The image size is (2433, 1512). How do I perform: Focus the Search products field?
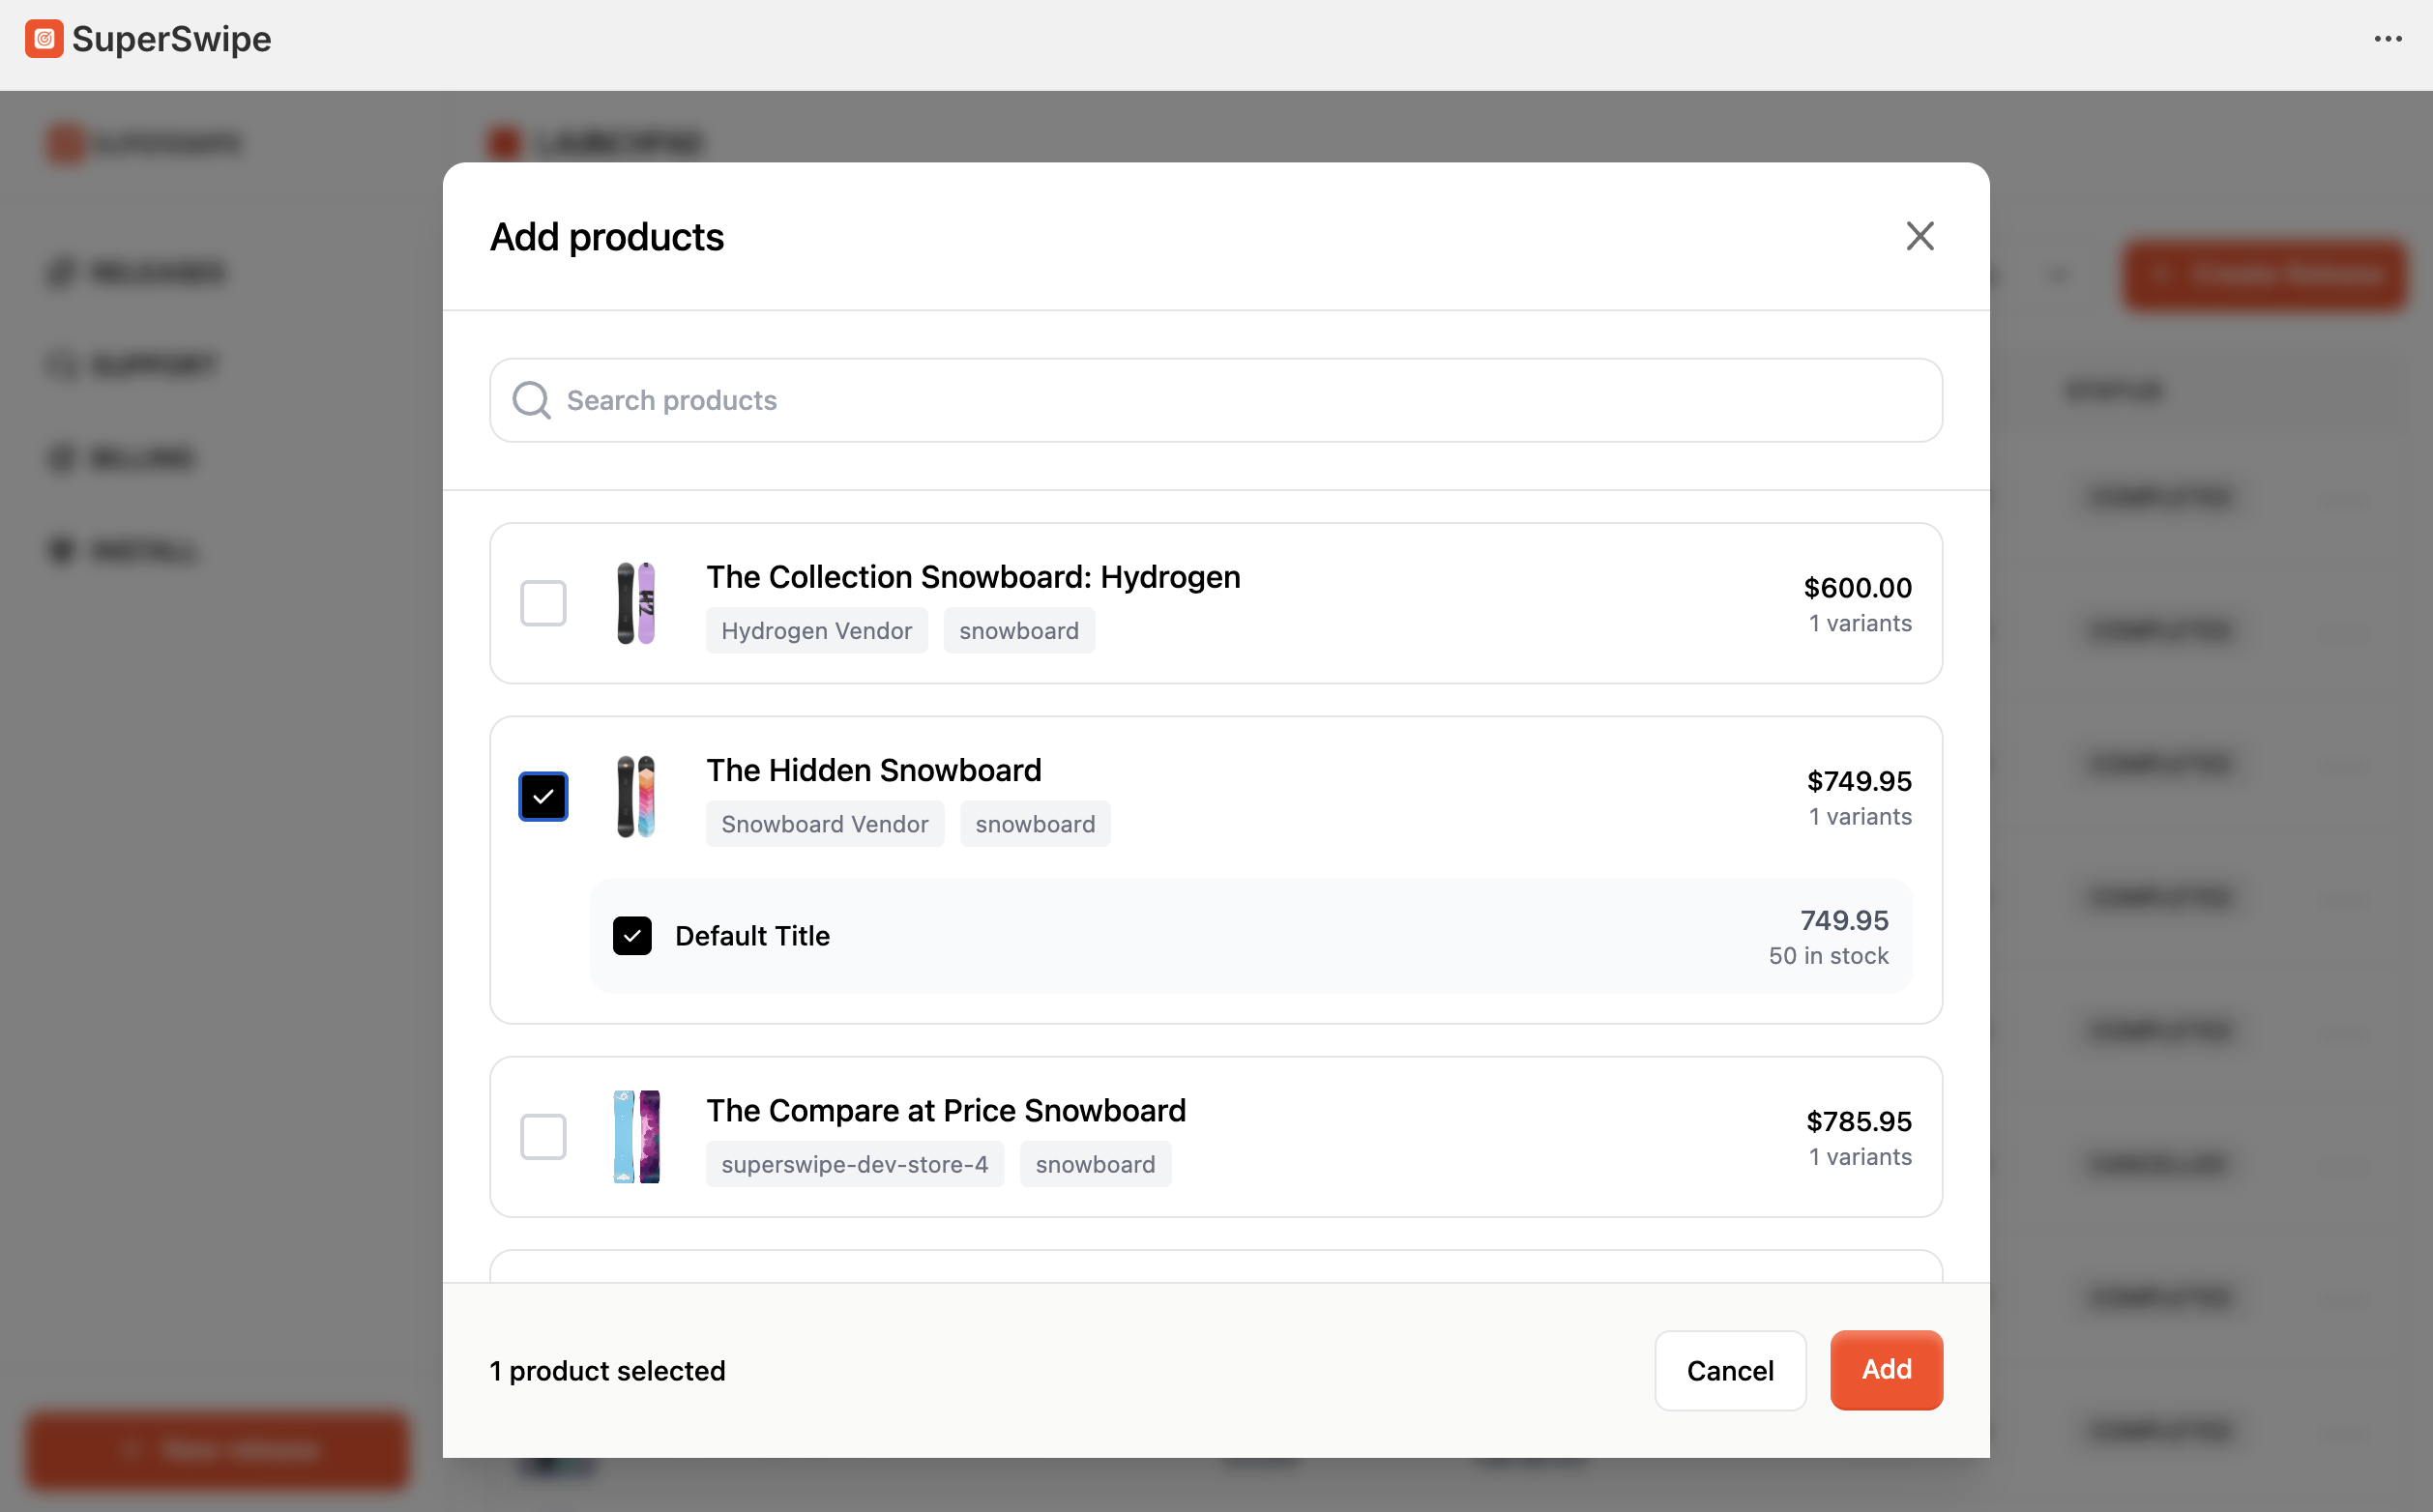click(x=1215, y=400)
